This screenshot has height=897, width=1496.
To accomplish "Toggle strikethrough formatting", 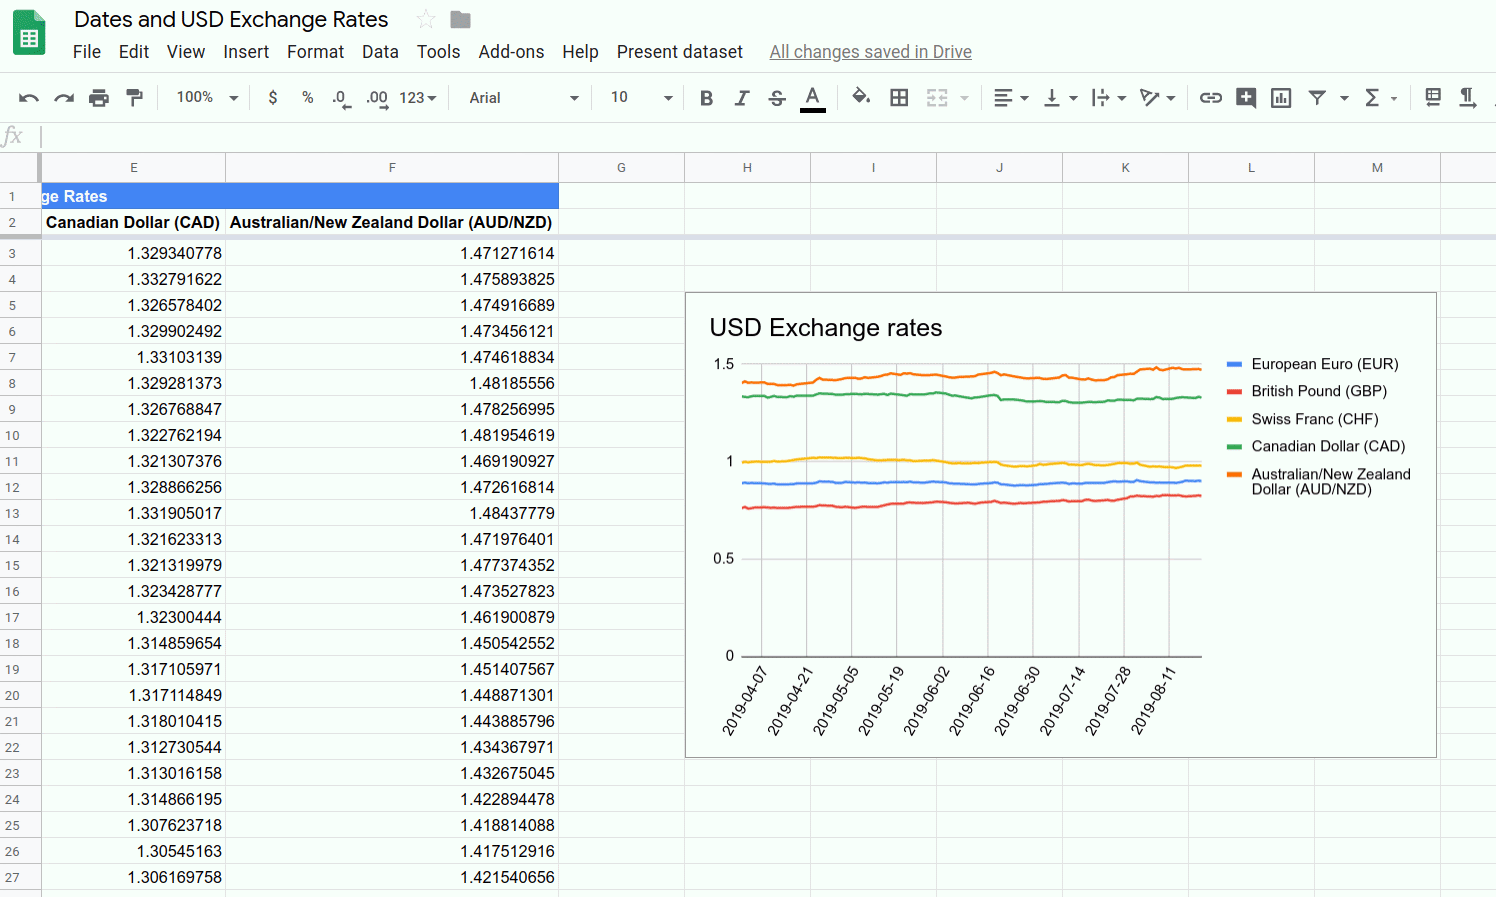I will pyautogui.click(x=777, y=98).
